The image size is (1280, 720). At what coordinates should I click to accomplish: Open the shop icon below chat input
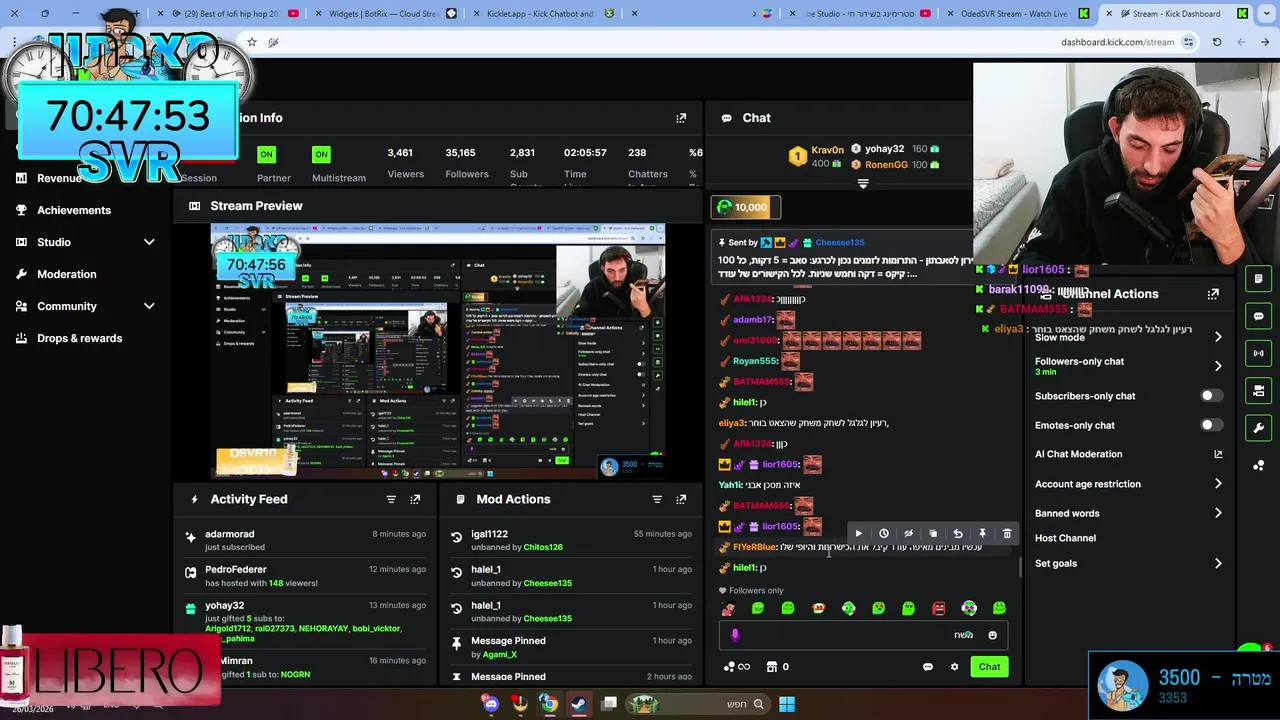coord(771,667)
